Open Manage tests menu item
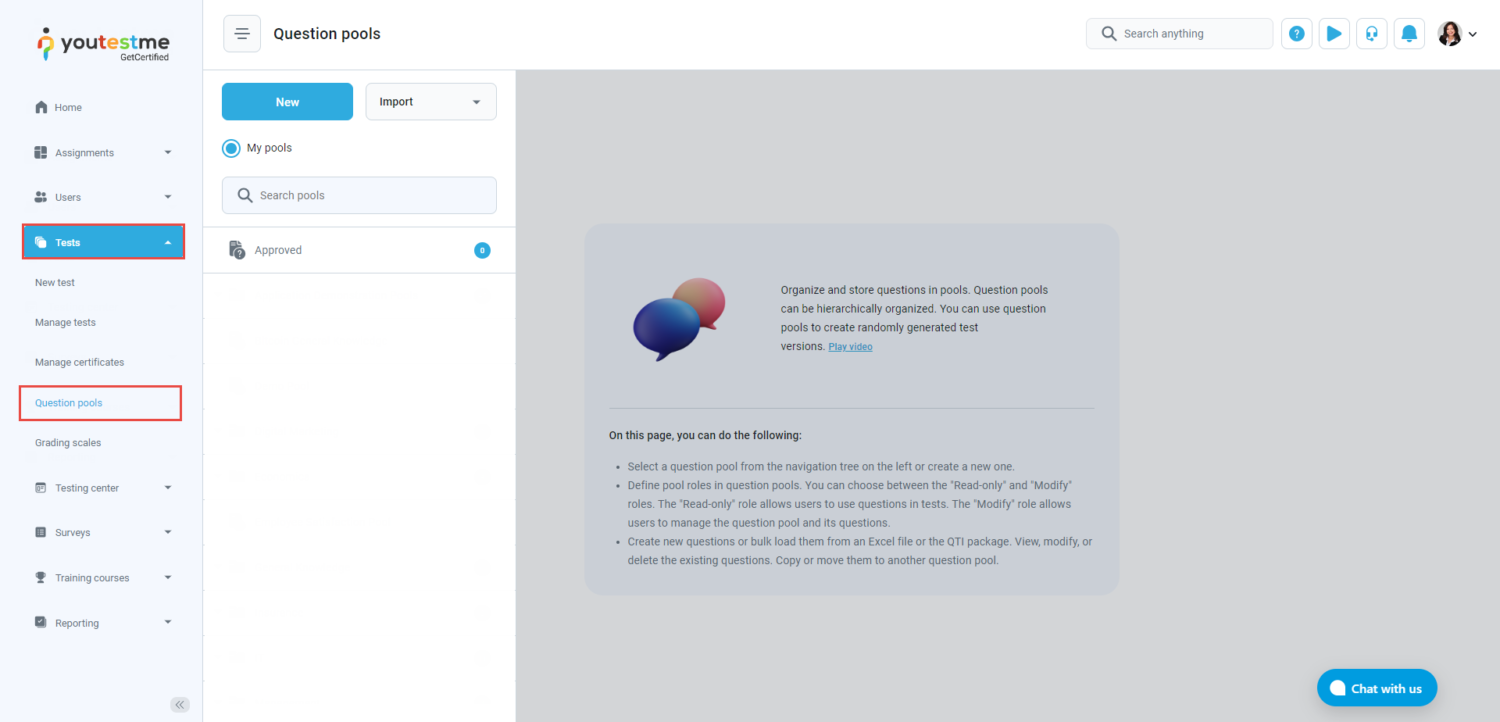The width and height of the screenshot is (1500, 722). 65,323
